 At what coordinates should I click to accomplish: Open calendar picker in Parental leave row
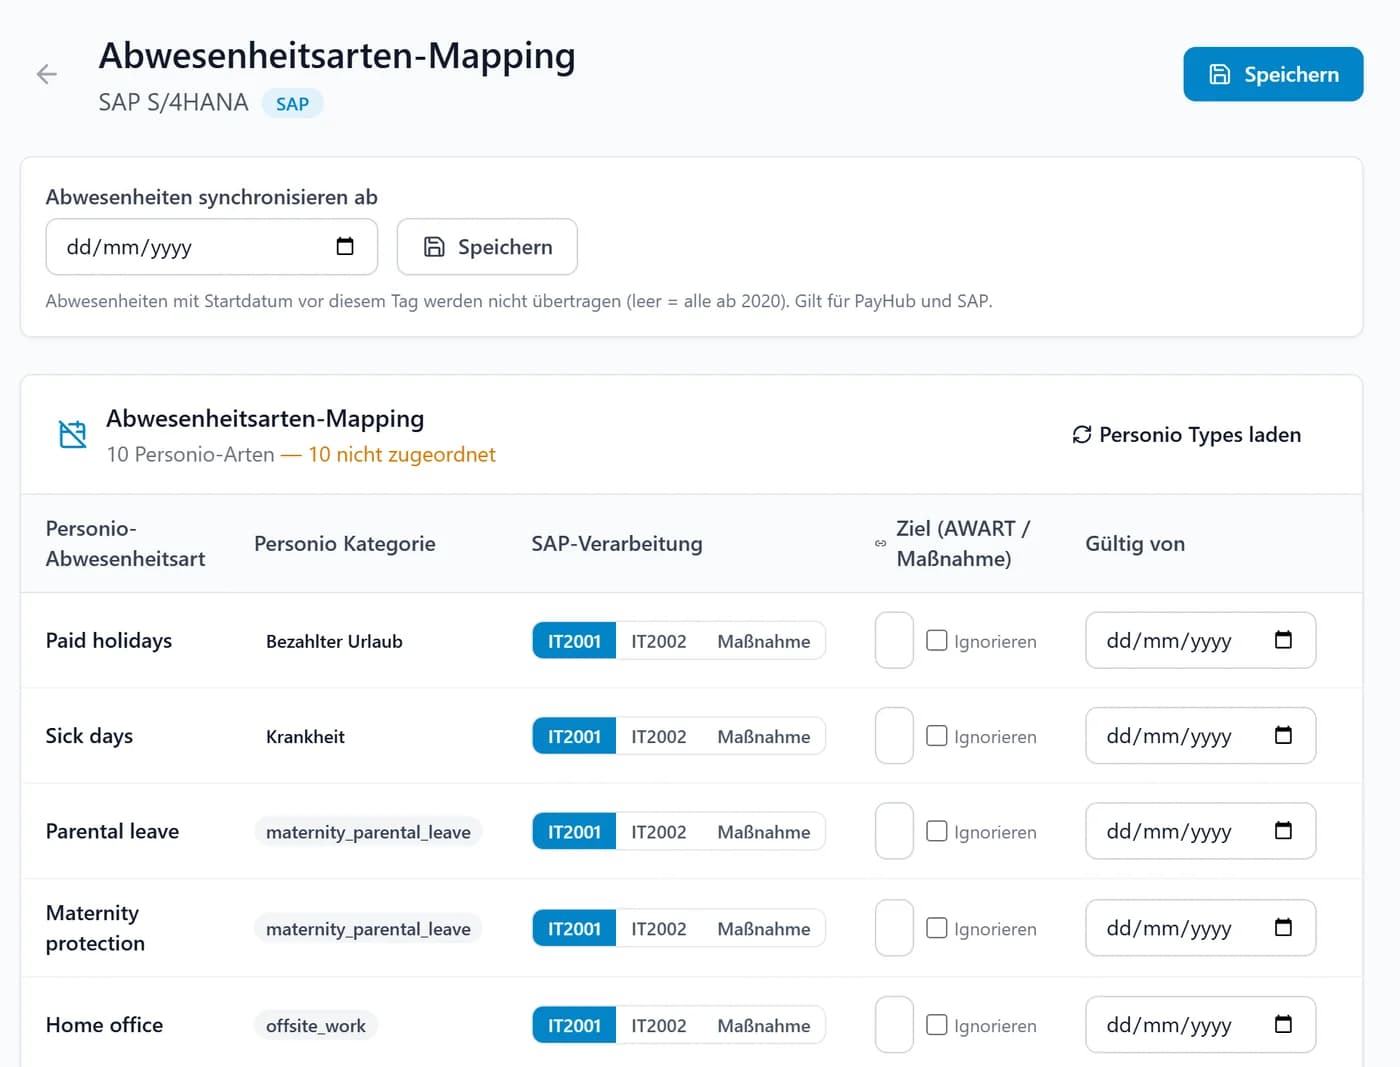1283,830
